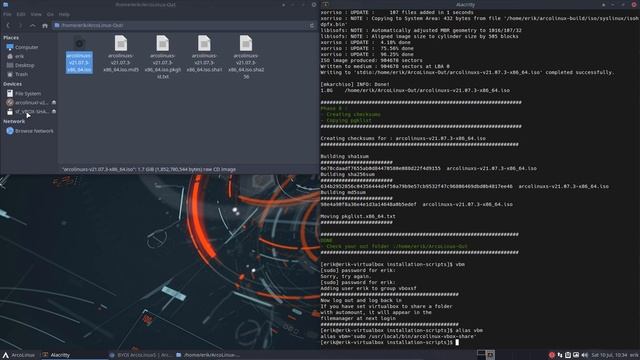Open the View menu in the file manager
640x360 pixels.
click(x=36, y=14)
